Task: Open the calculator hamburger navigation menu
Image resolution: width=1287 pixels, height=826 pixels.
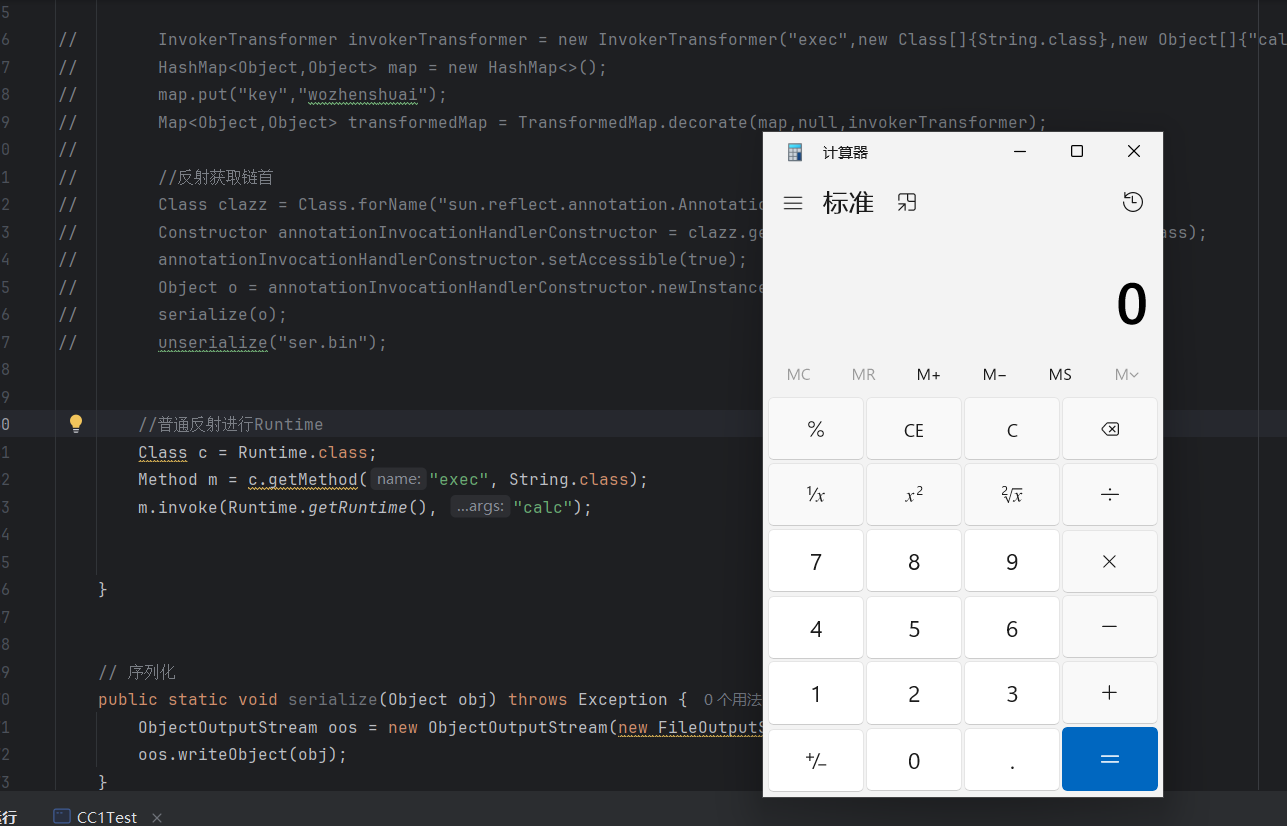Action: tap(793, 203)
